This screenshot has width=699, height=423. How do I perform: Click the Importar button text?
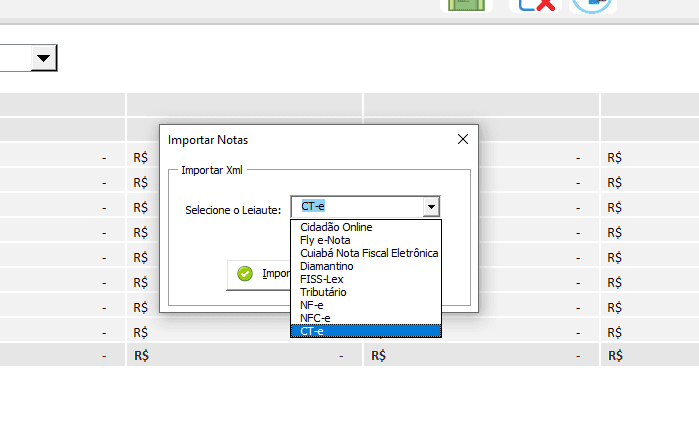click(x=276, y=274)
